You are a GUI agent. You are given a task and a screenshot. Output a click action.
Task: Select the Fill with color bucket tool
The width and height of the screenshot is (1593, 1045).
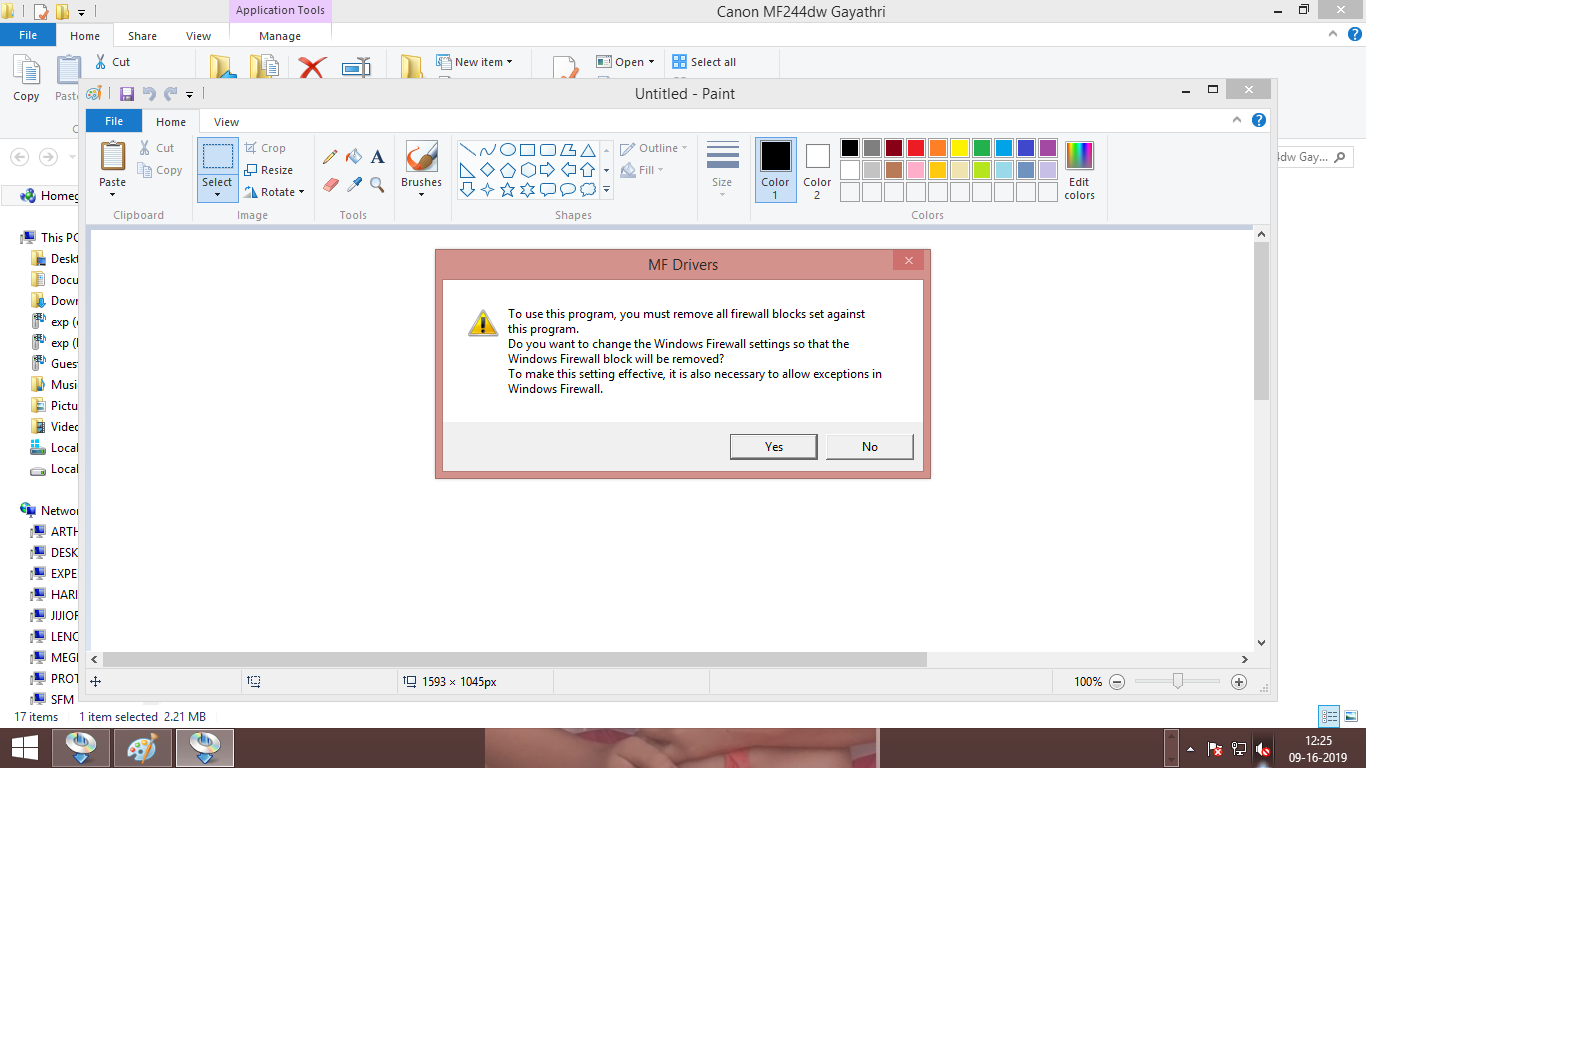pyautogui.click(x=354, y=157)
